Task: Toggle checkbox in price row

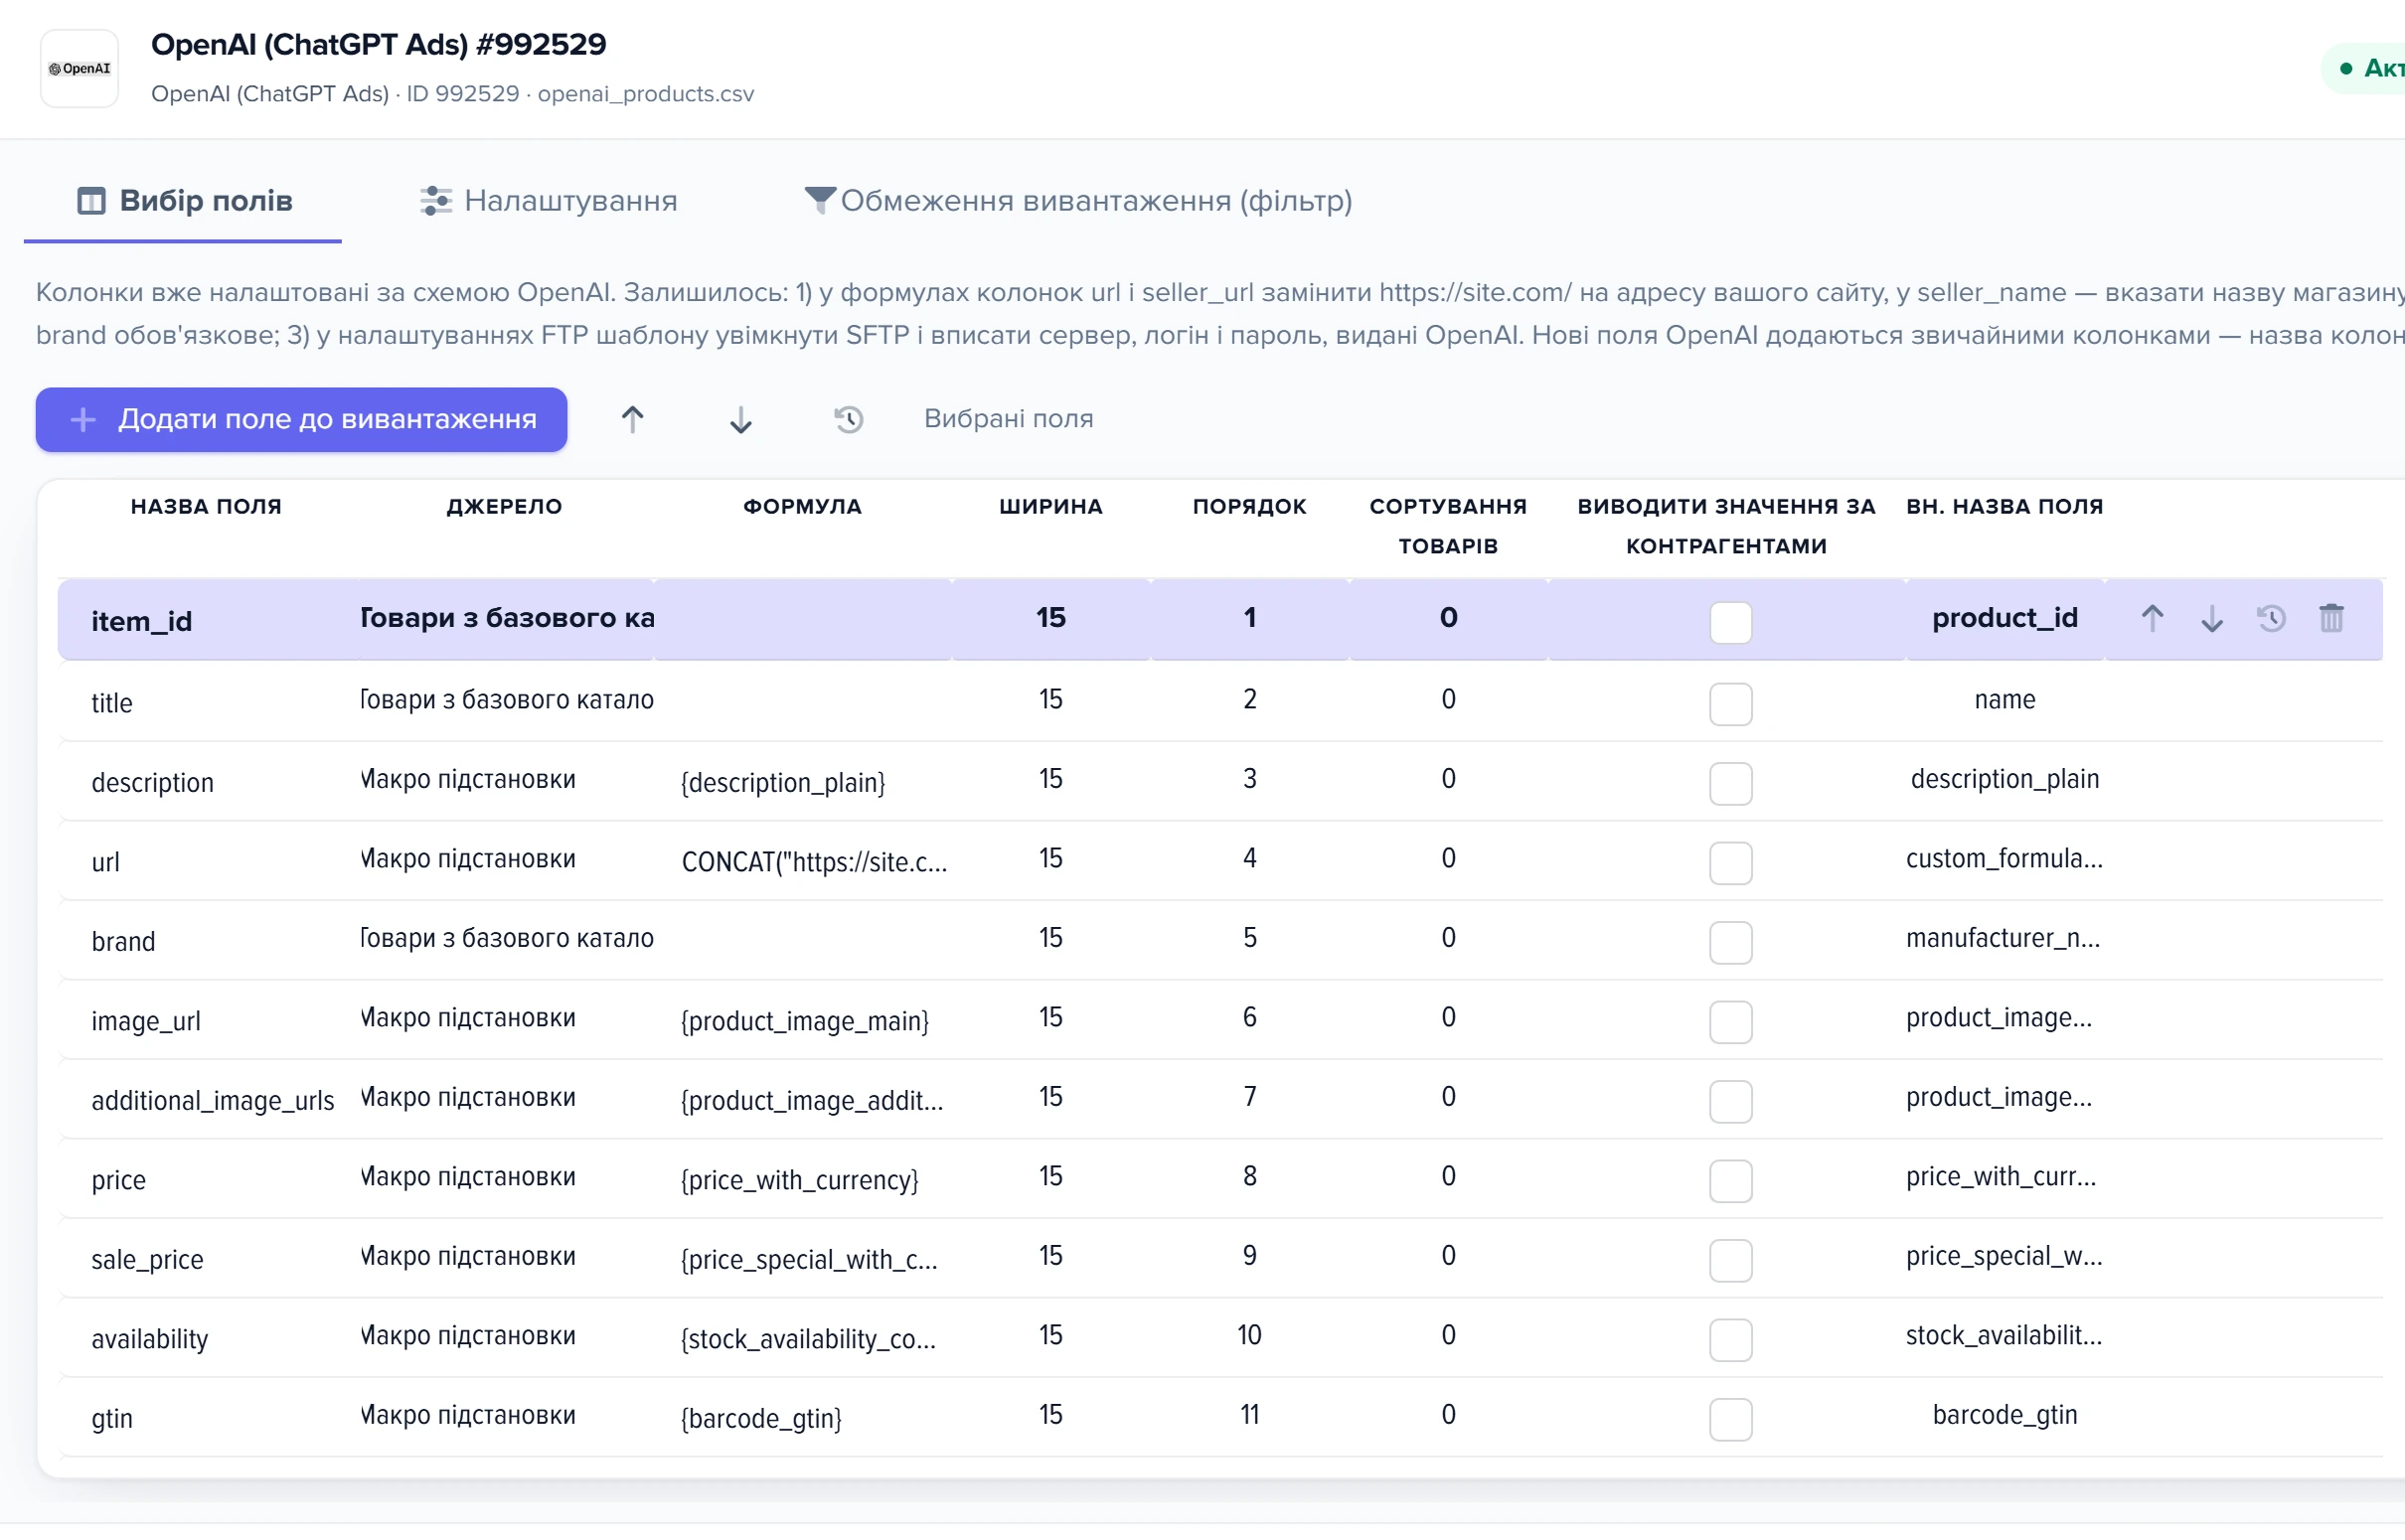Action: (1730, 1181)
